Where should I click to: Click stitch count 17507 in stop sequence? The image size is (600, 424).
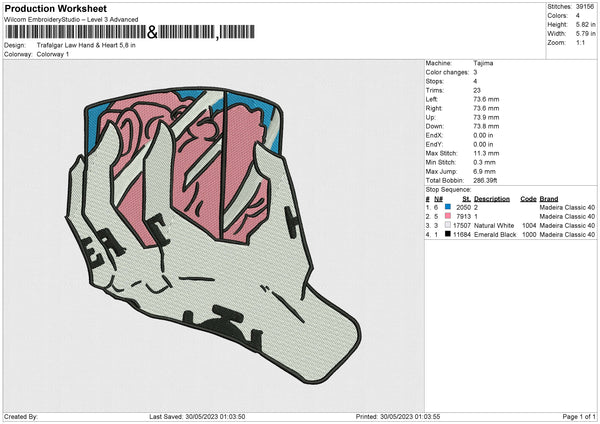coord(462,225)
